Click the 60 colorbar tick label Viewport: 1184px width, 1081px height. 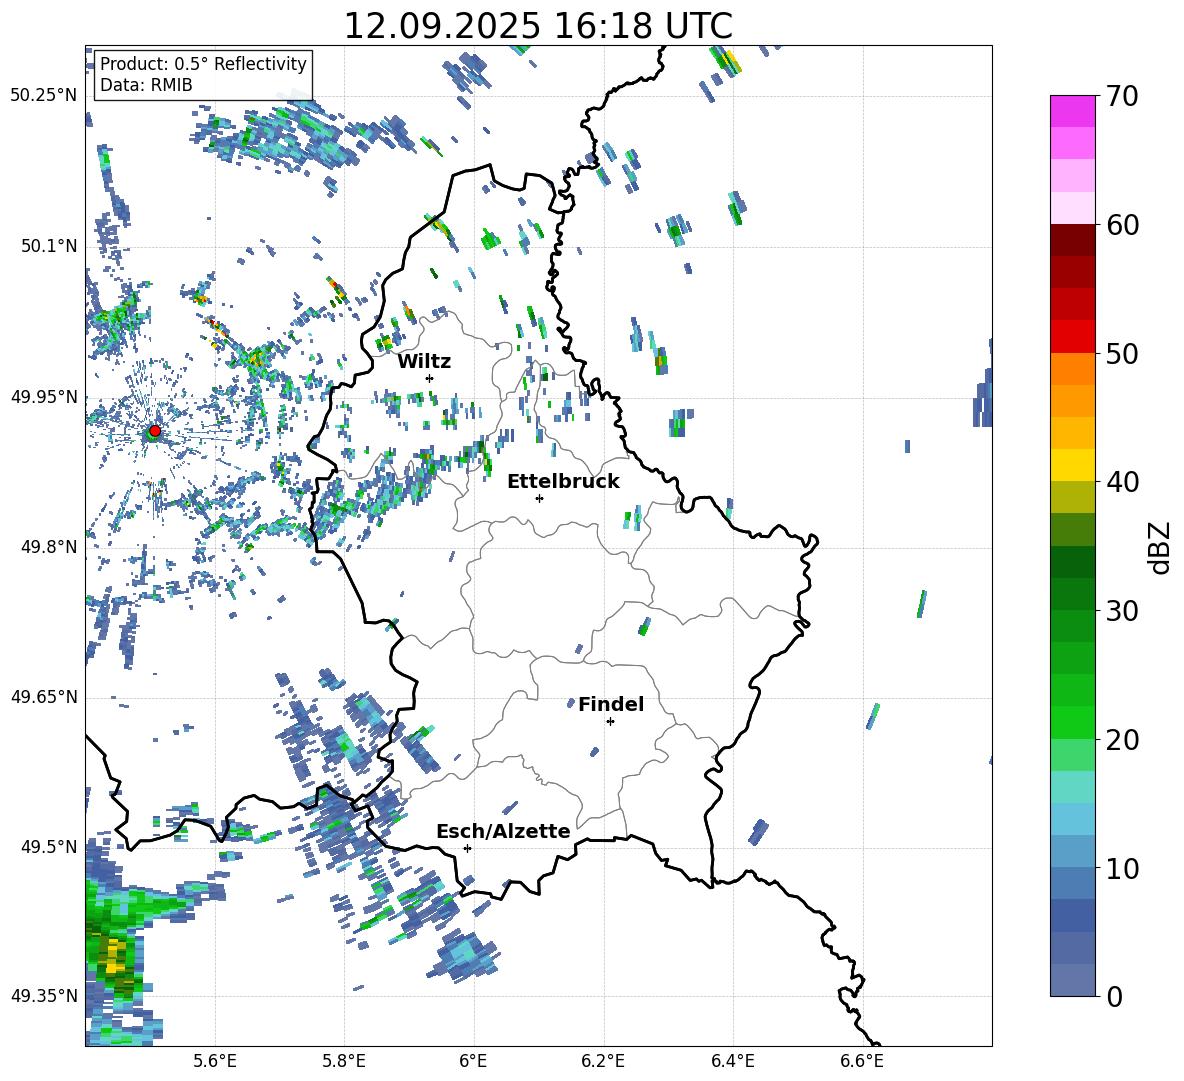1122,225
